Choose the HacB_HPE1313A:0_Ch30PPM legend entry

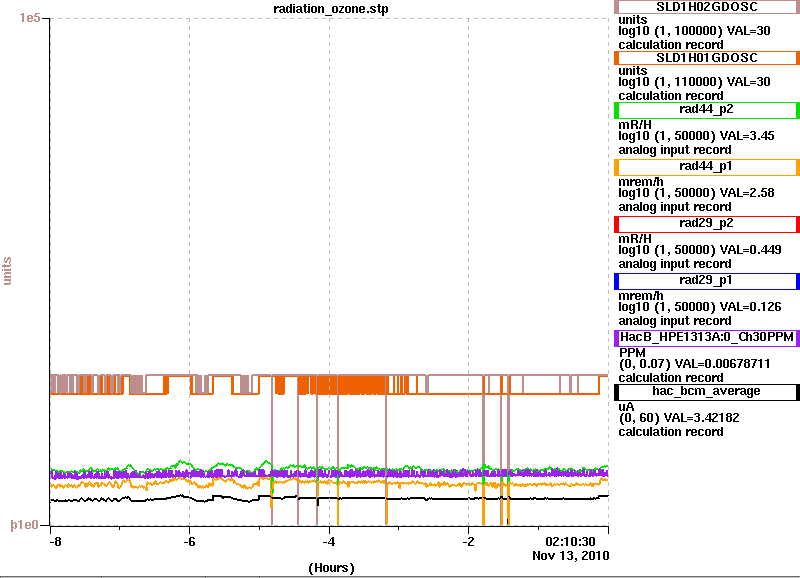[x=707, y=338]
